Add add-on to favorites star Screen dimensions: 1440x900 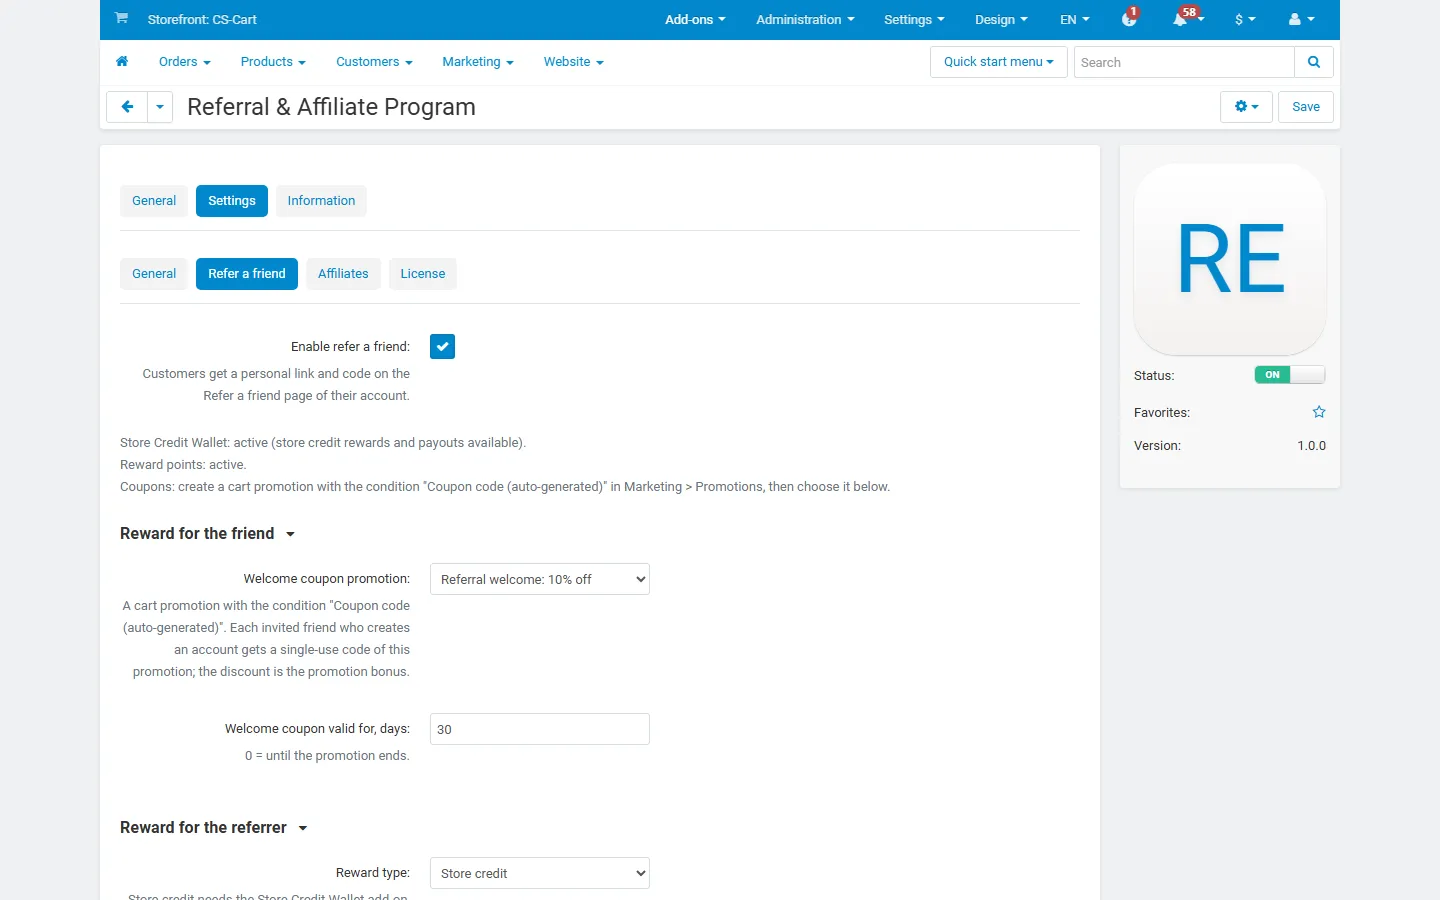pos(1319,412)
